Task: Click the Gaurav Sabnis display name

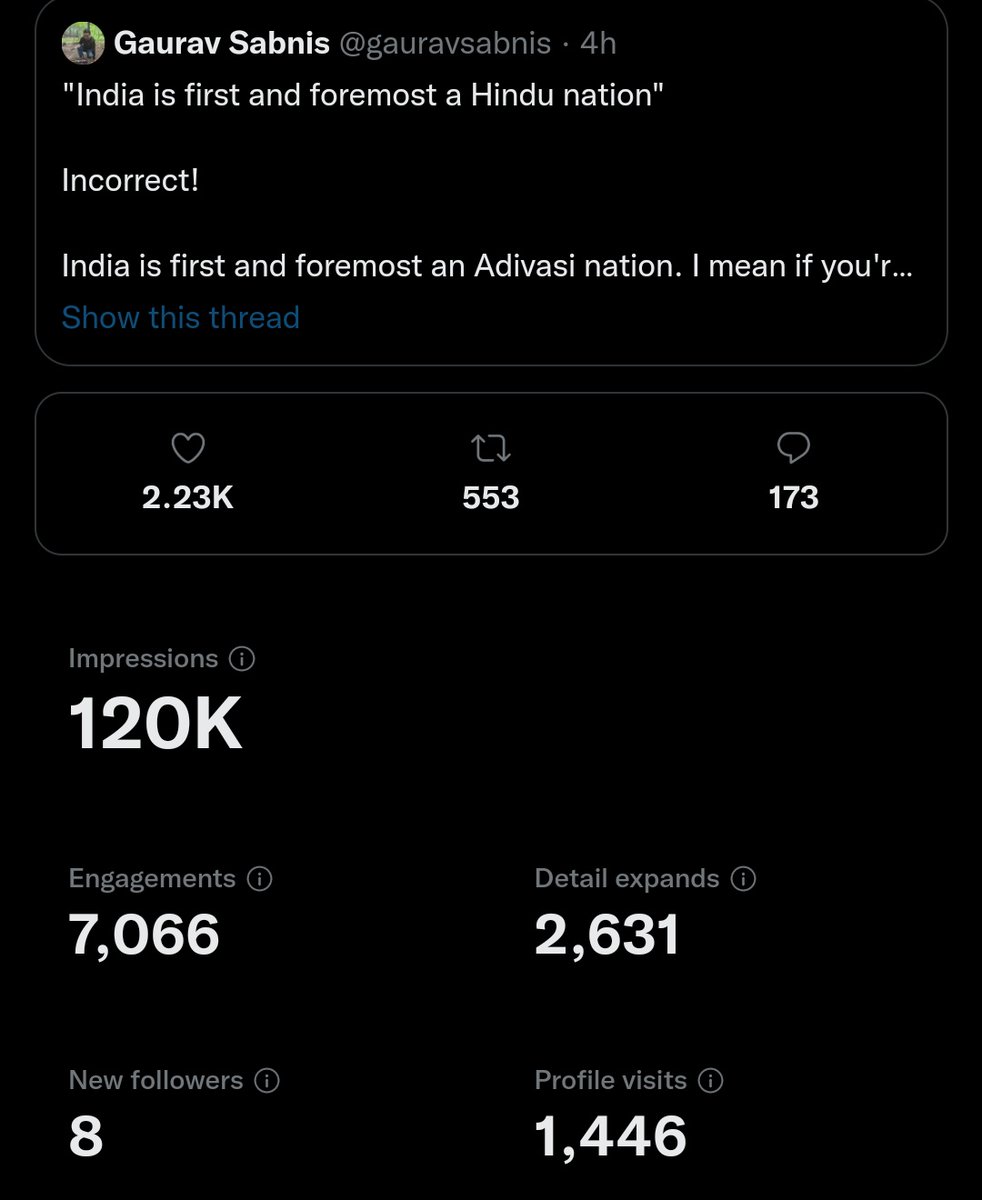Action: point(222,43)
